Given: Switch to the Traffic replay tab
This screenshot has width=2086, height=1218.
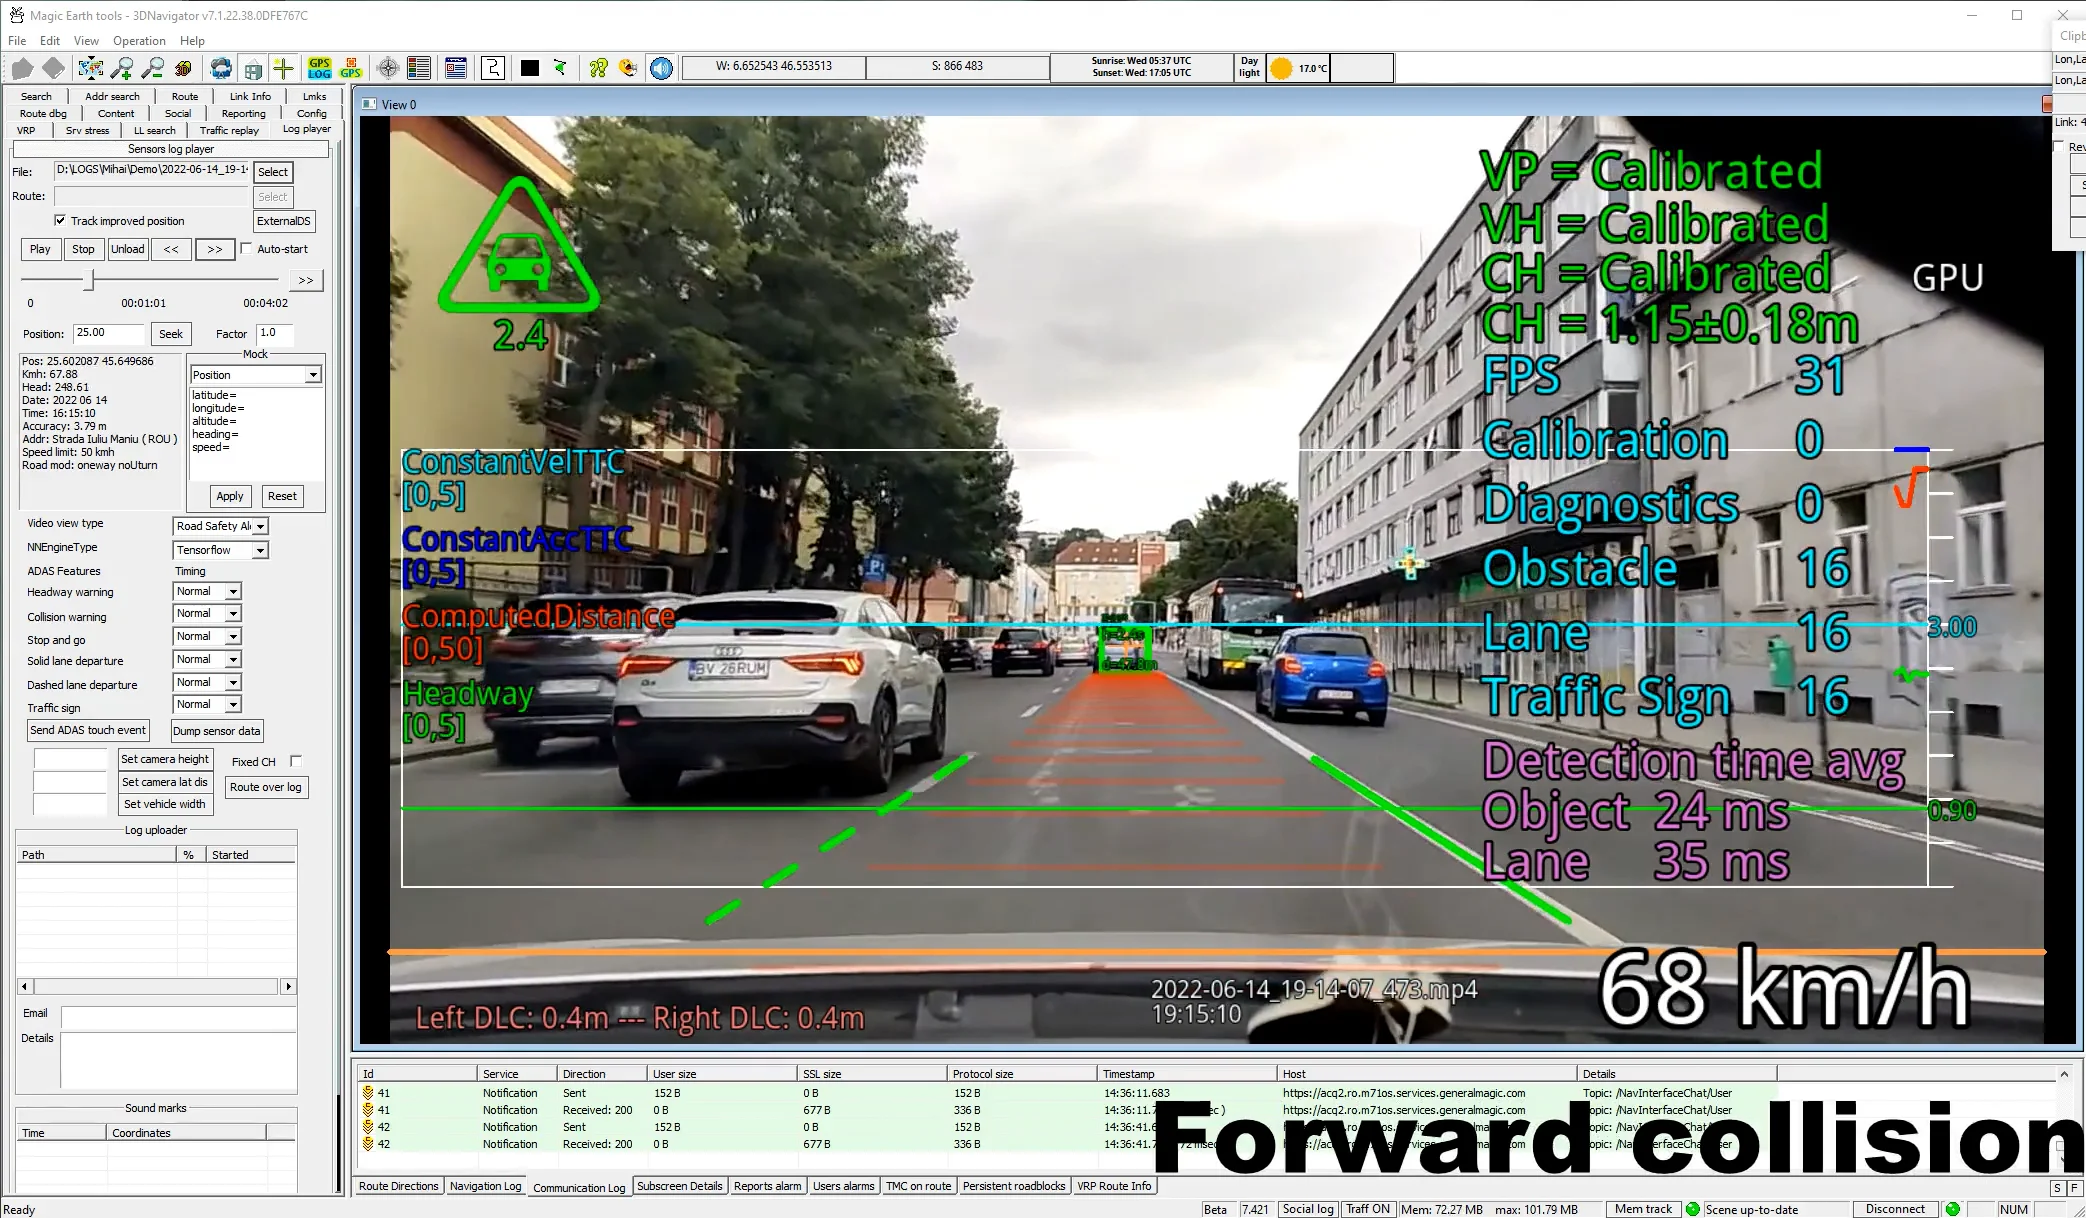Looking at the screenshot, I should tap(228, 130).
